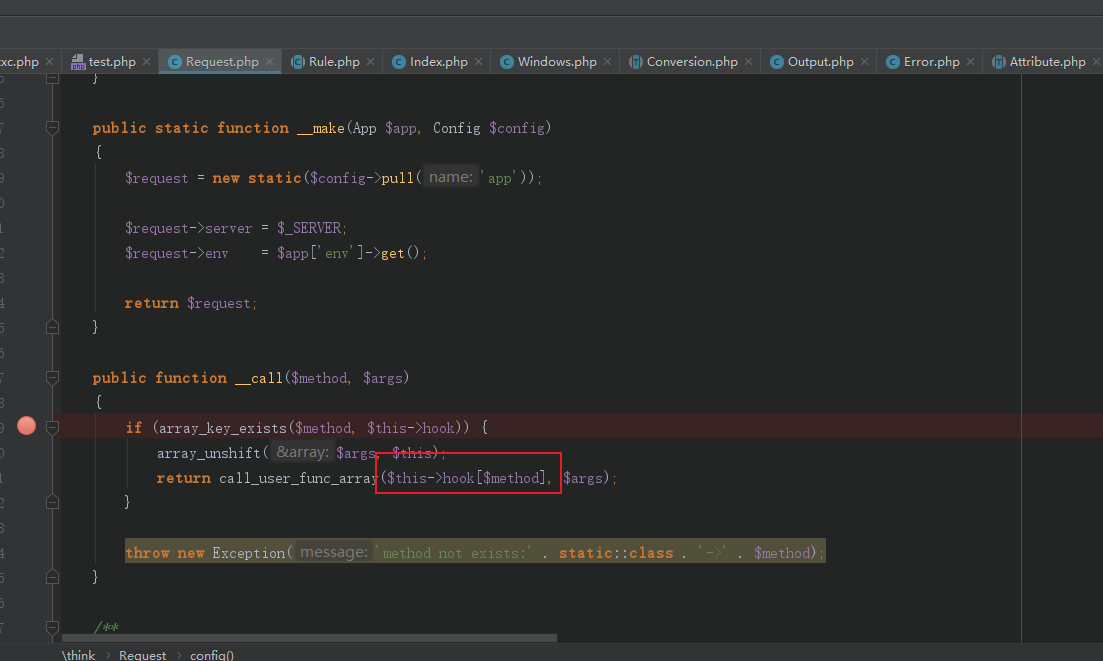Click the horizontal editor scrollbar
1103x661 pixels.
pos(310,638)
